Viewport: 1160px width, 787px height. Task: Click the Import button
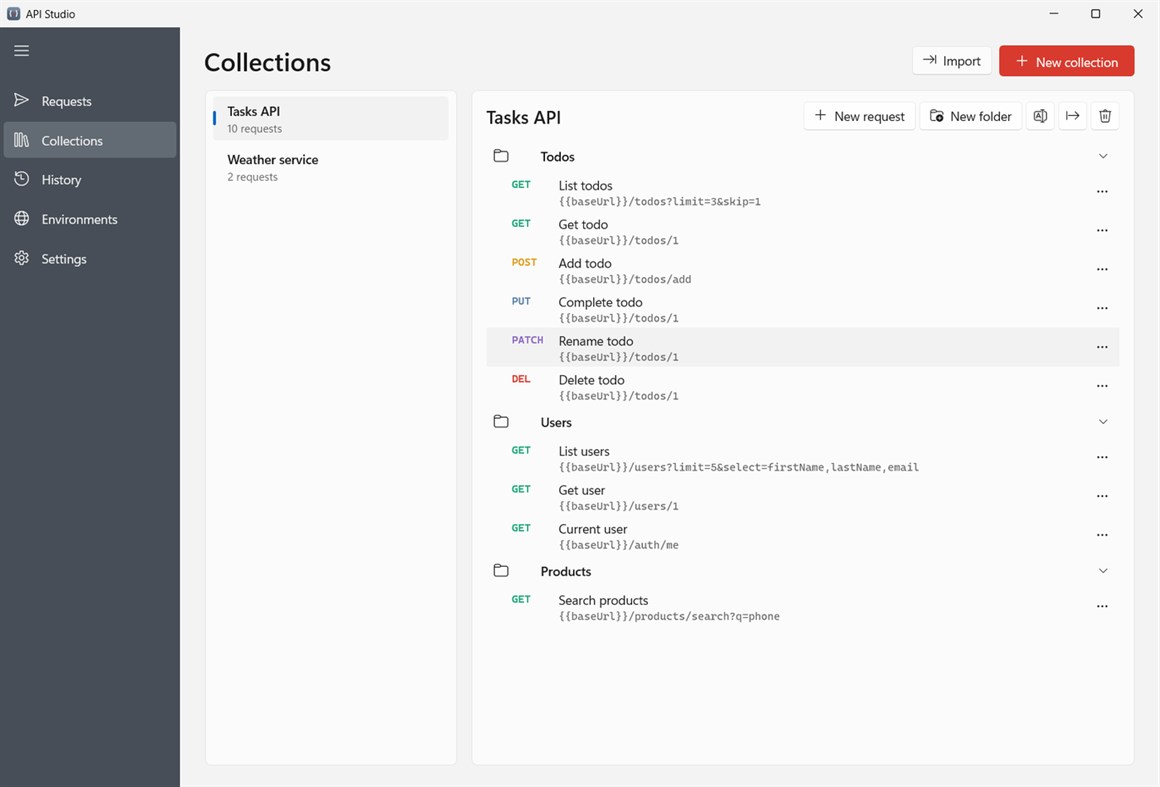952,61
